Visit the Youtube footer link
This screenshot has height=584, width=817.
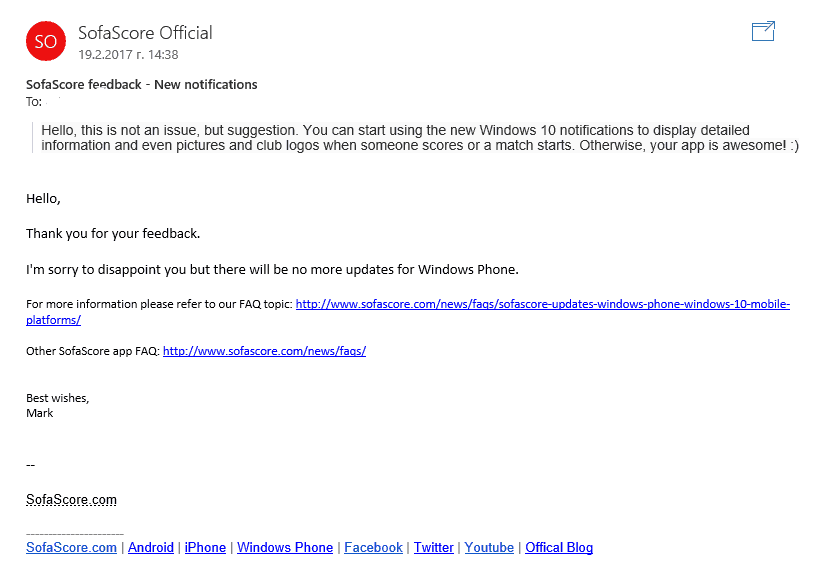click(x=489, y=548)
